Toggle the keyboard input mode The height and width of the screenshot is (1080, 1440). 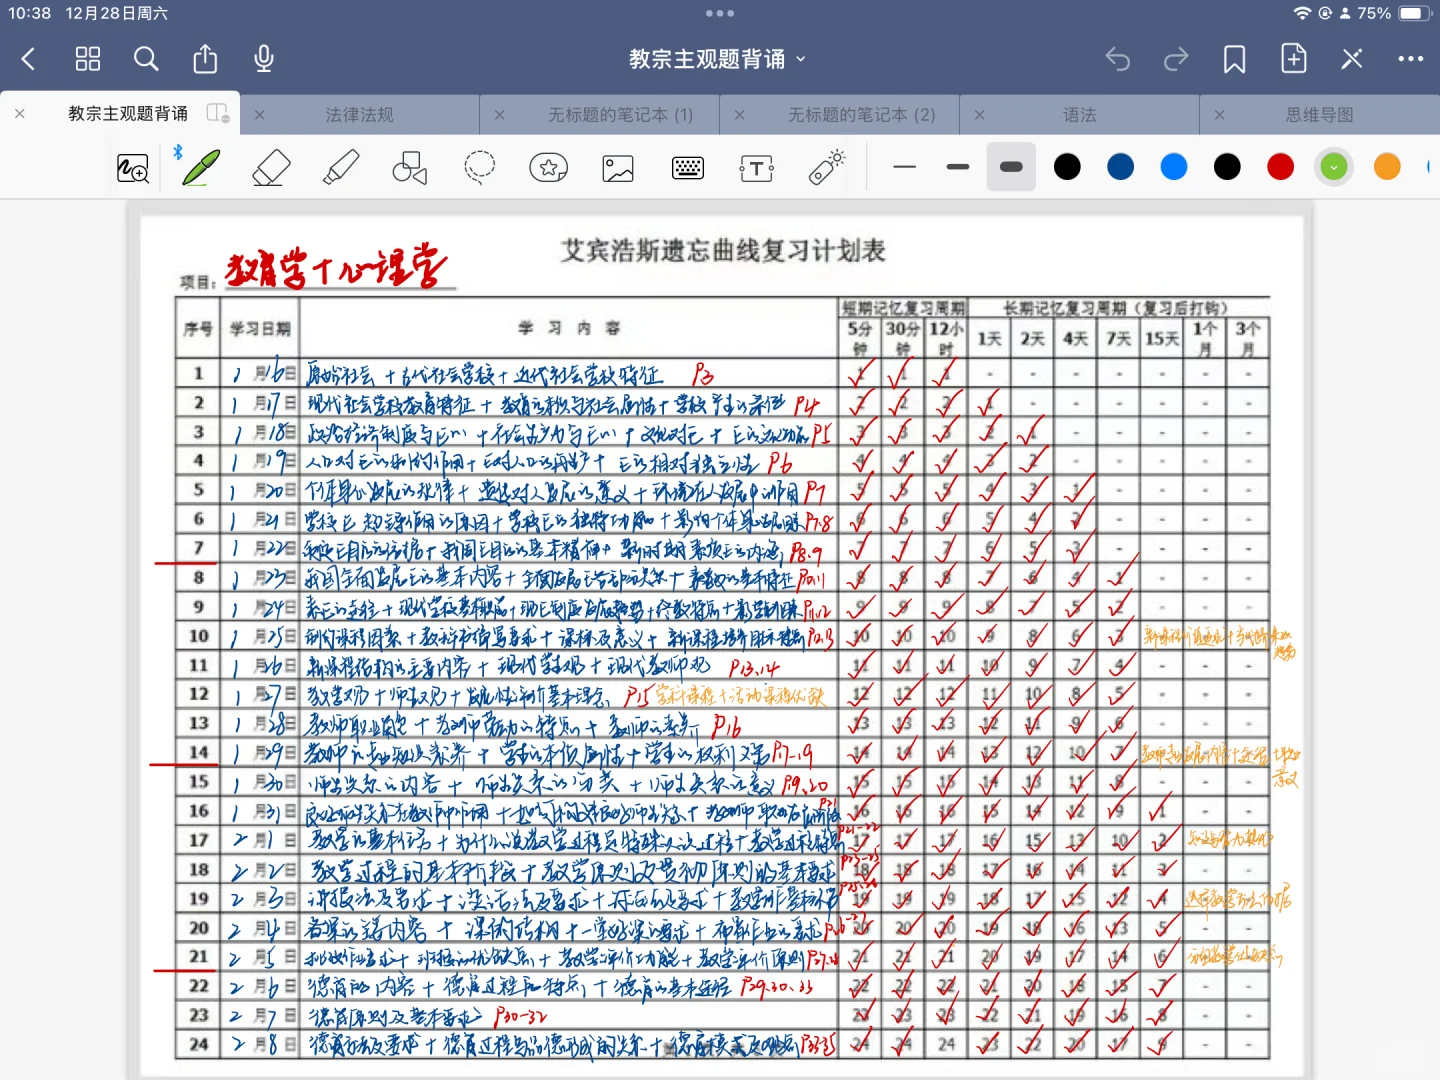pyautogui.click(x=688, y=167)
